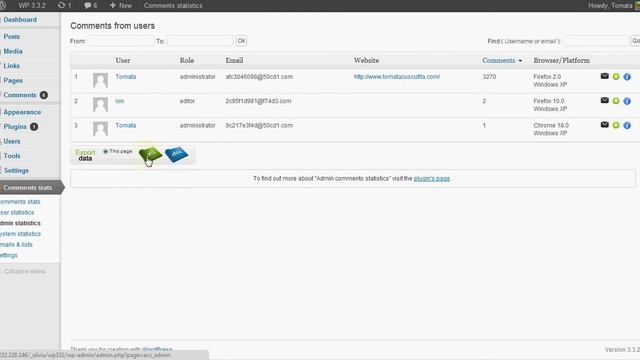The height and width of the screenshot is (360, 640).
Task: Click avatar of row 3 user Tomata
Action: click(x=100, y=129)
